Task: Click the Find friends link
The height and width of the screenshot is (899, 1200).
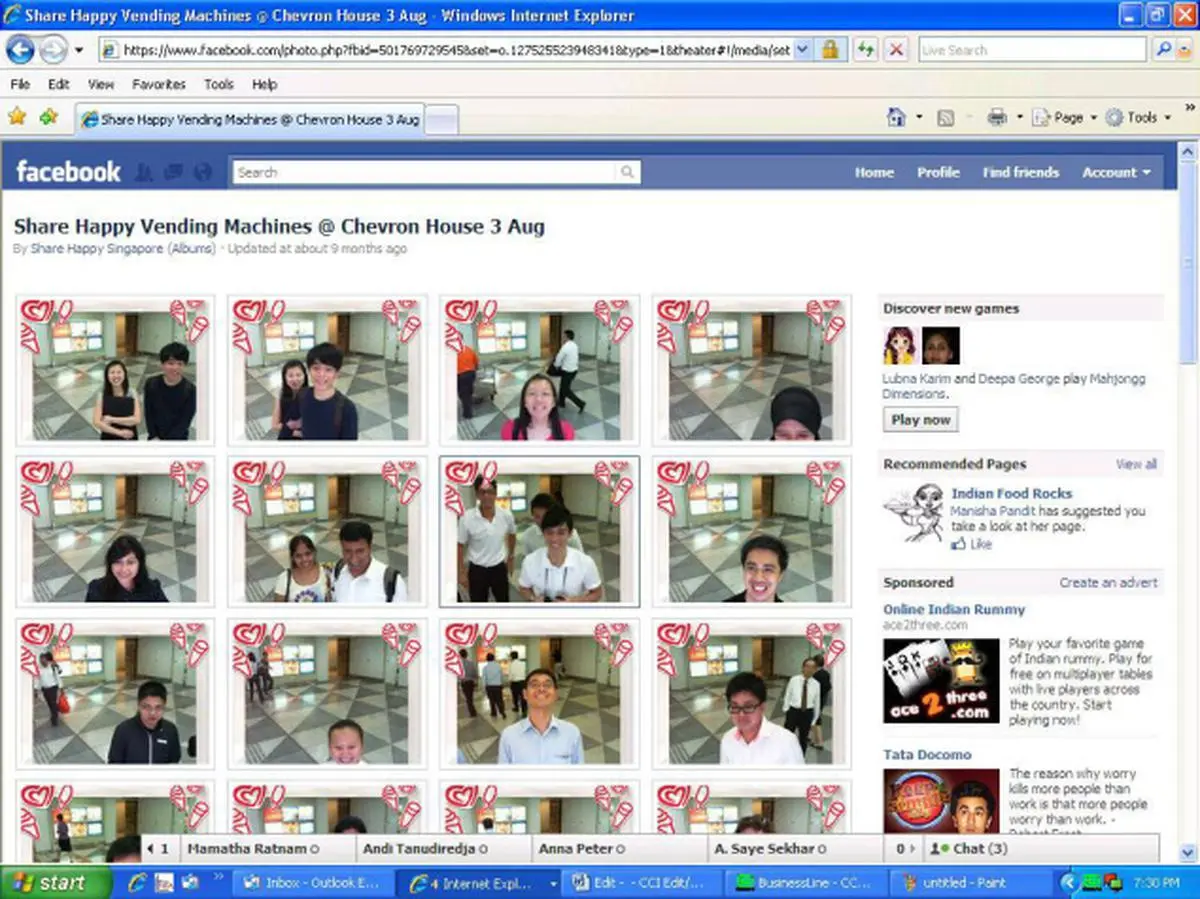Action: [1020, 172]
